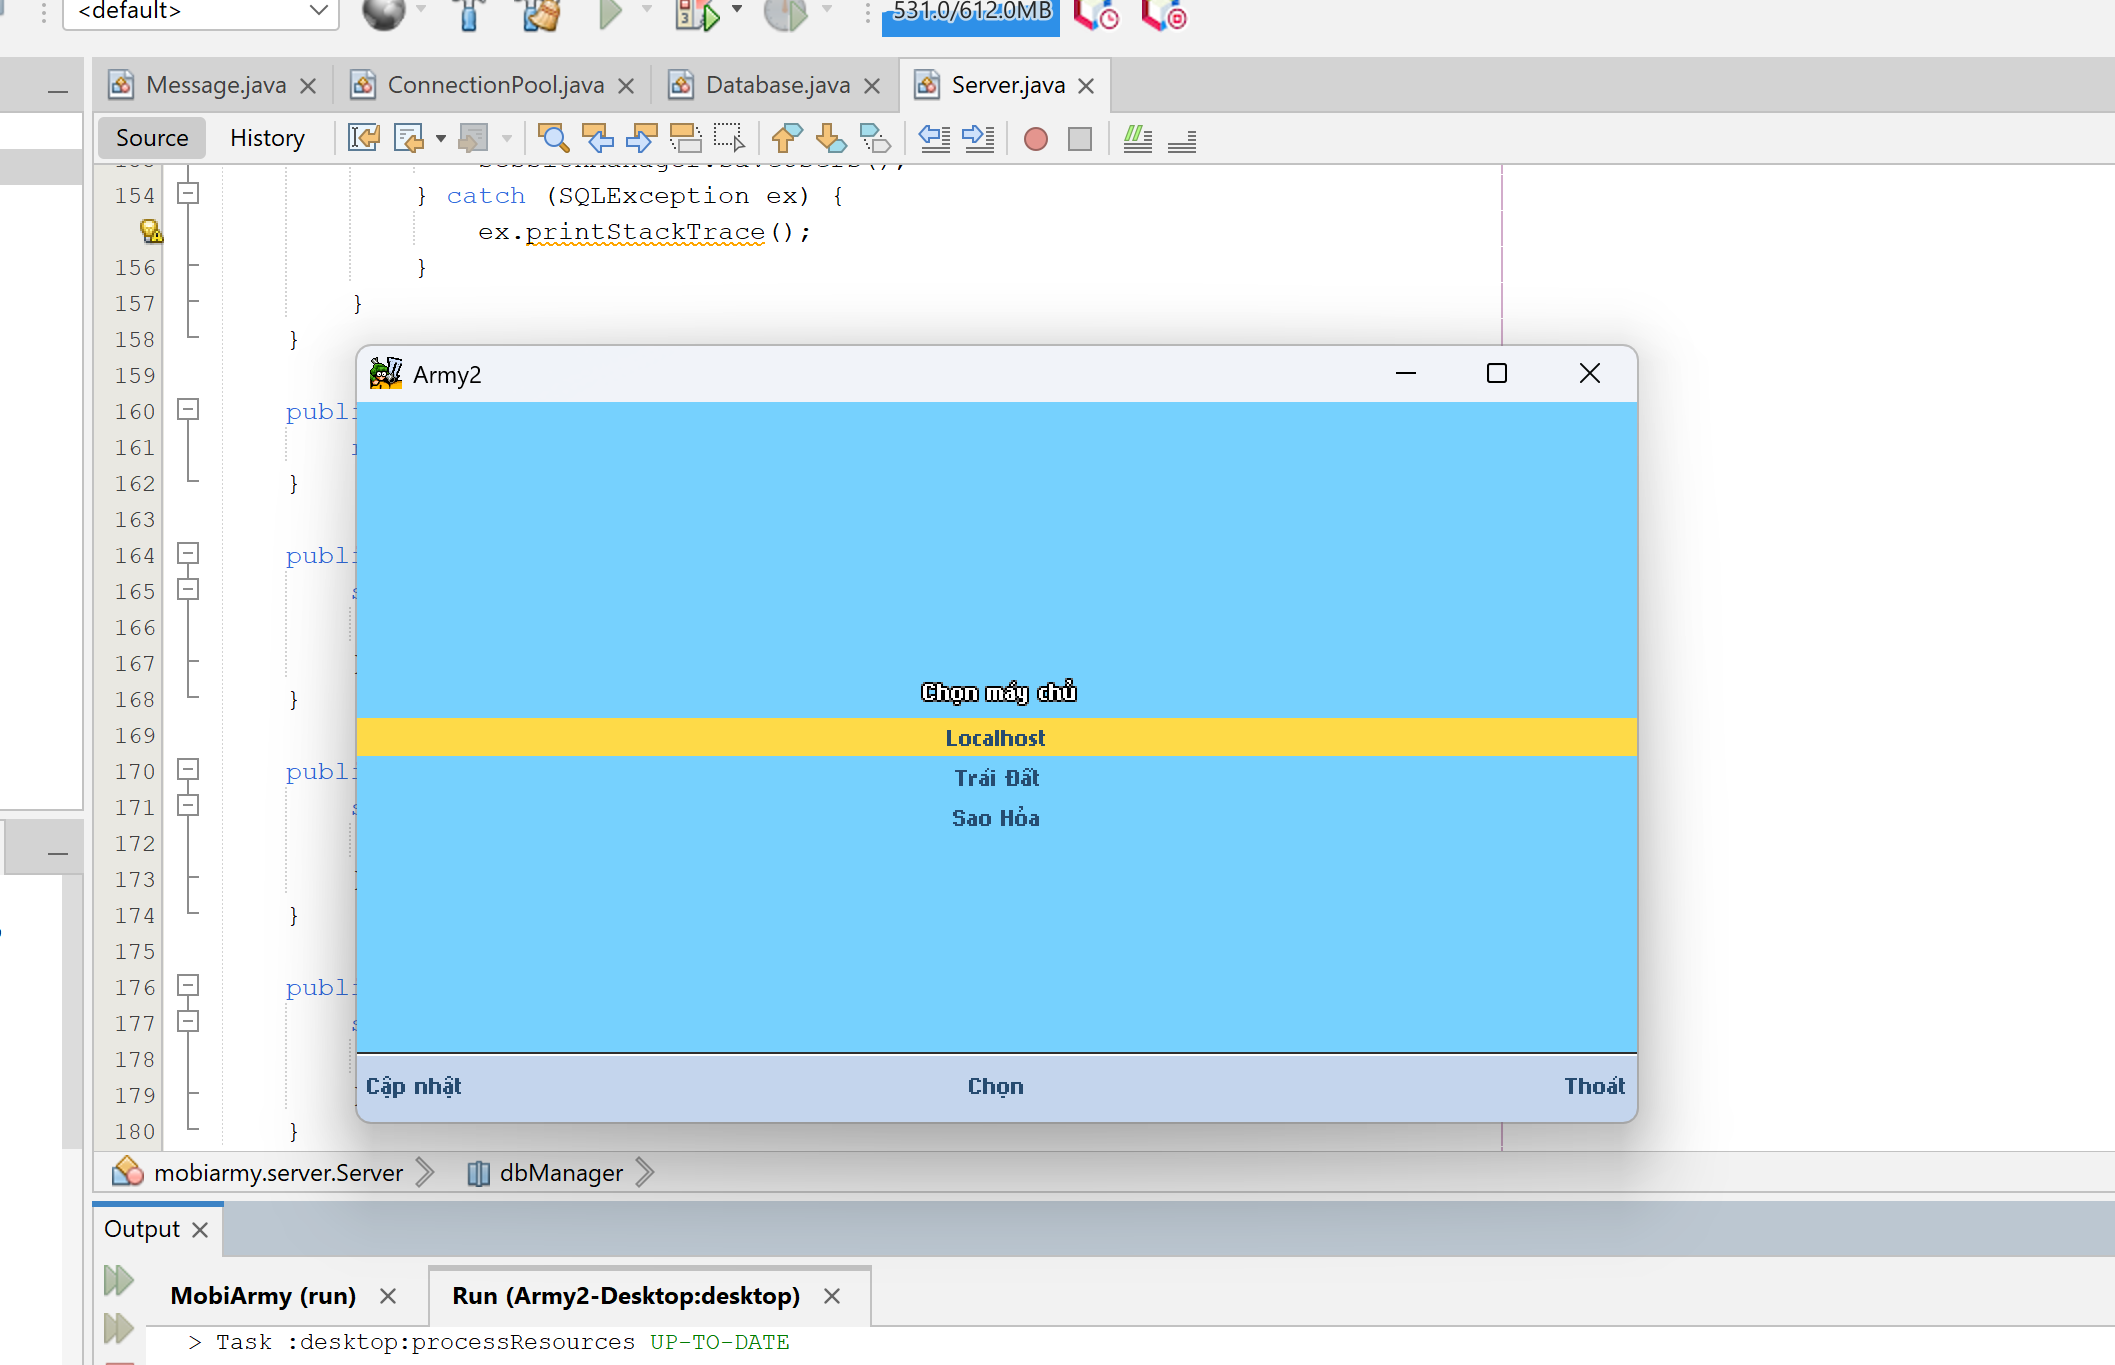Toggle Highlight Search icon
Image resolution: width=2115 pixels, height=1365 pixels.
[685, 138]
